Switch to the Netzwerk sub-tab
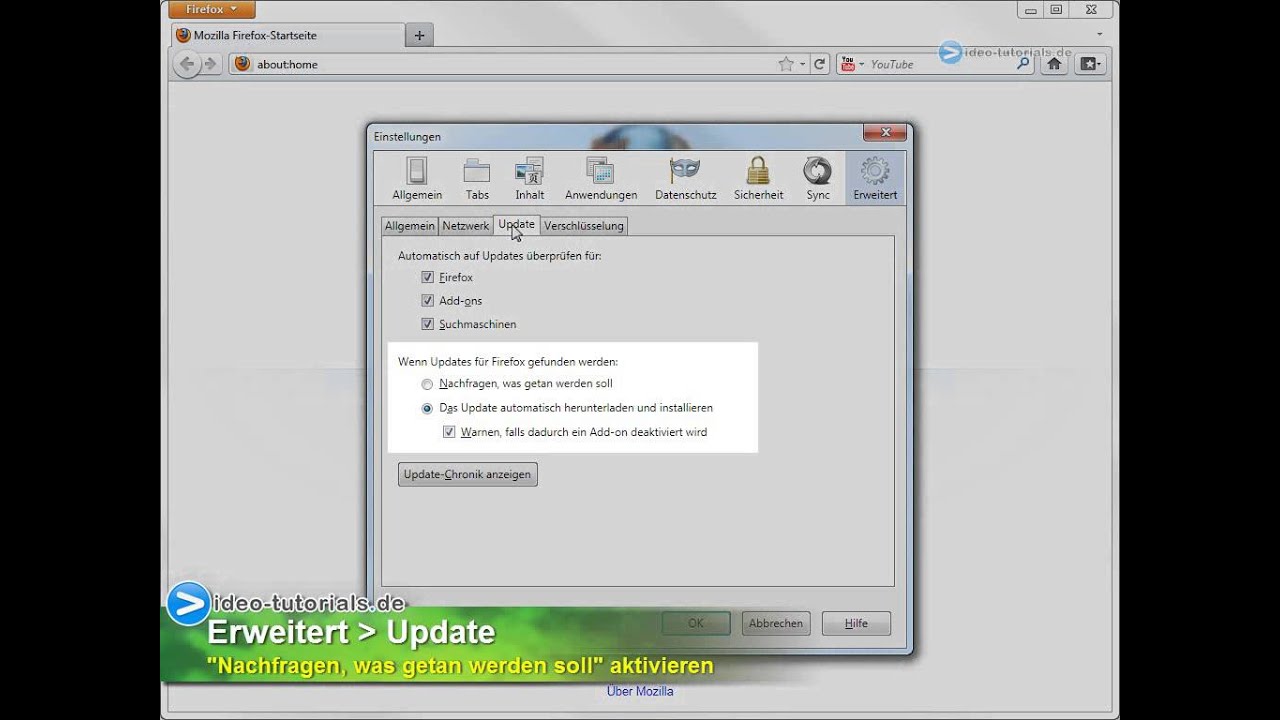1280x720 pixels. coord(466,226)
